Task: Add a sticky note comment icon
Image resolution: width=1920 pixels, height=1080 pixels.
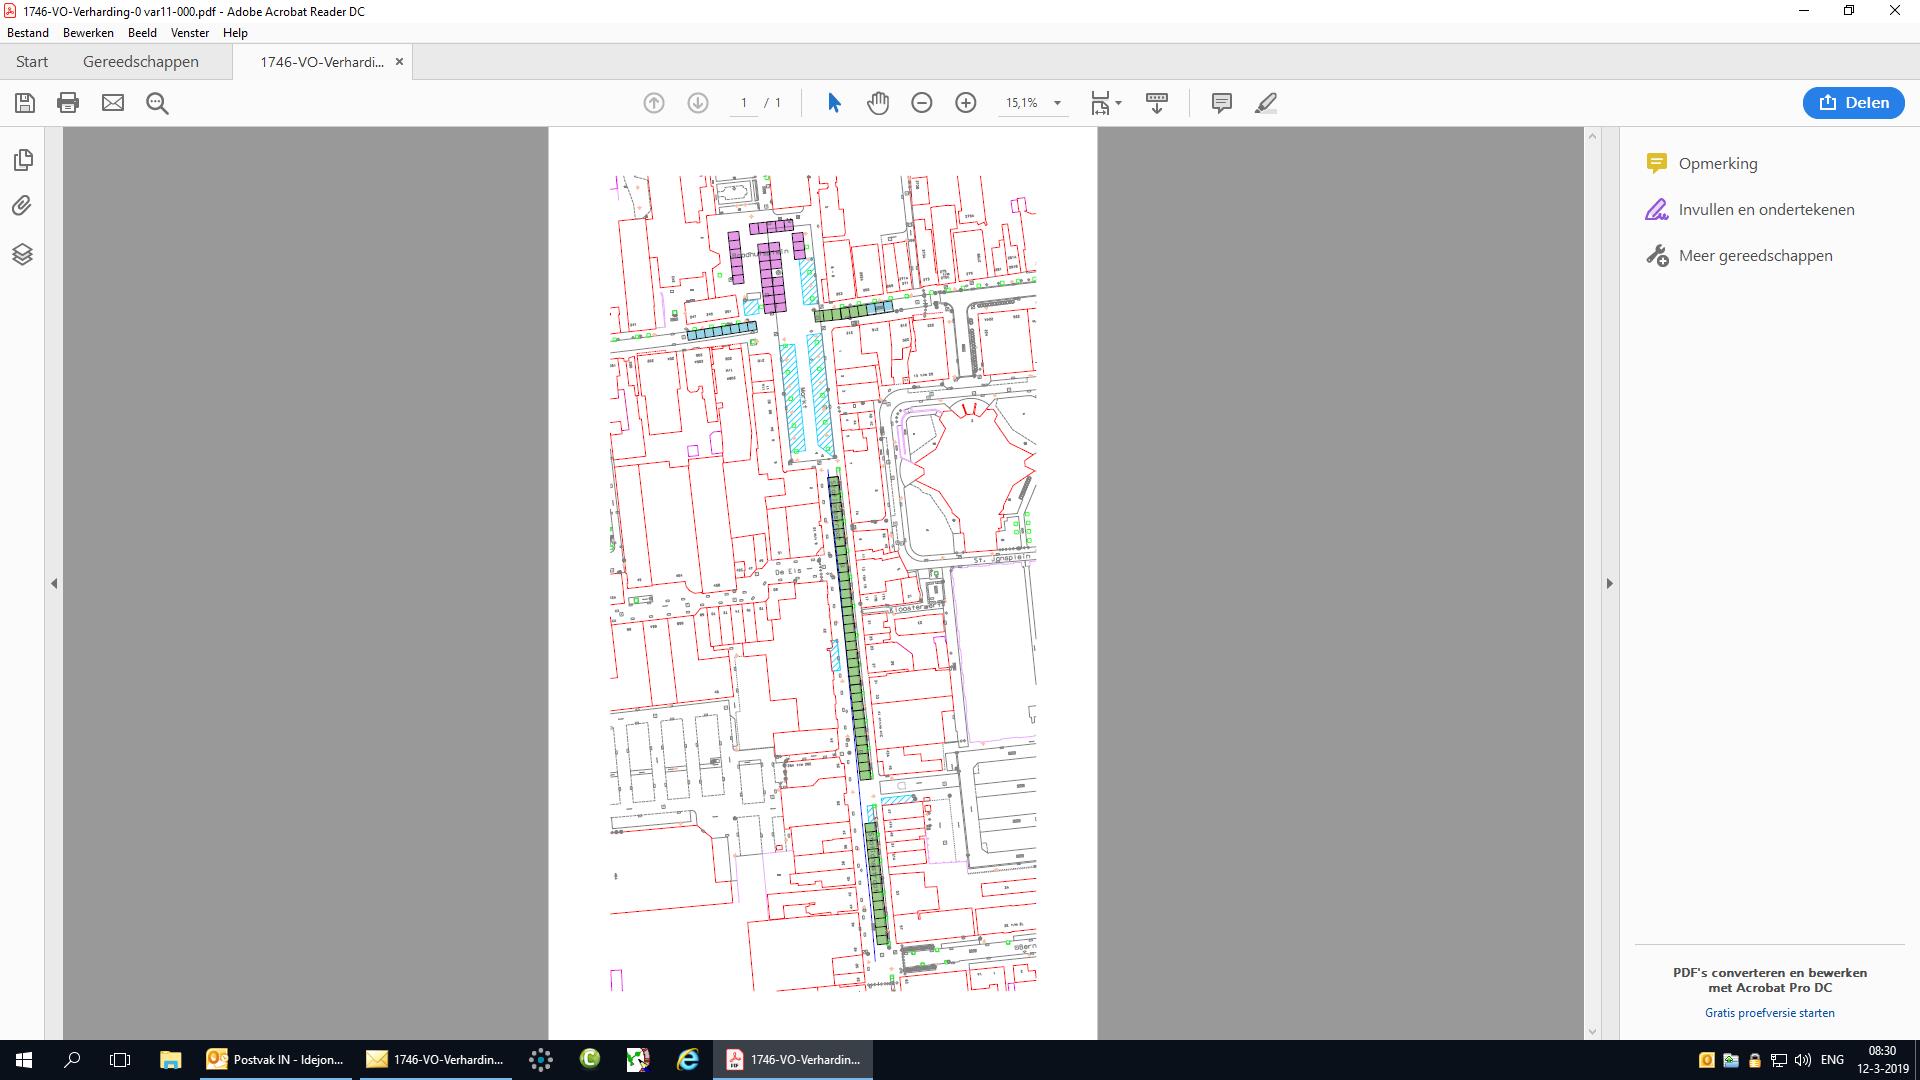Action: point(1221,103)
